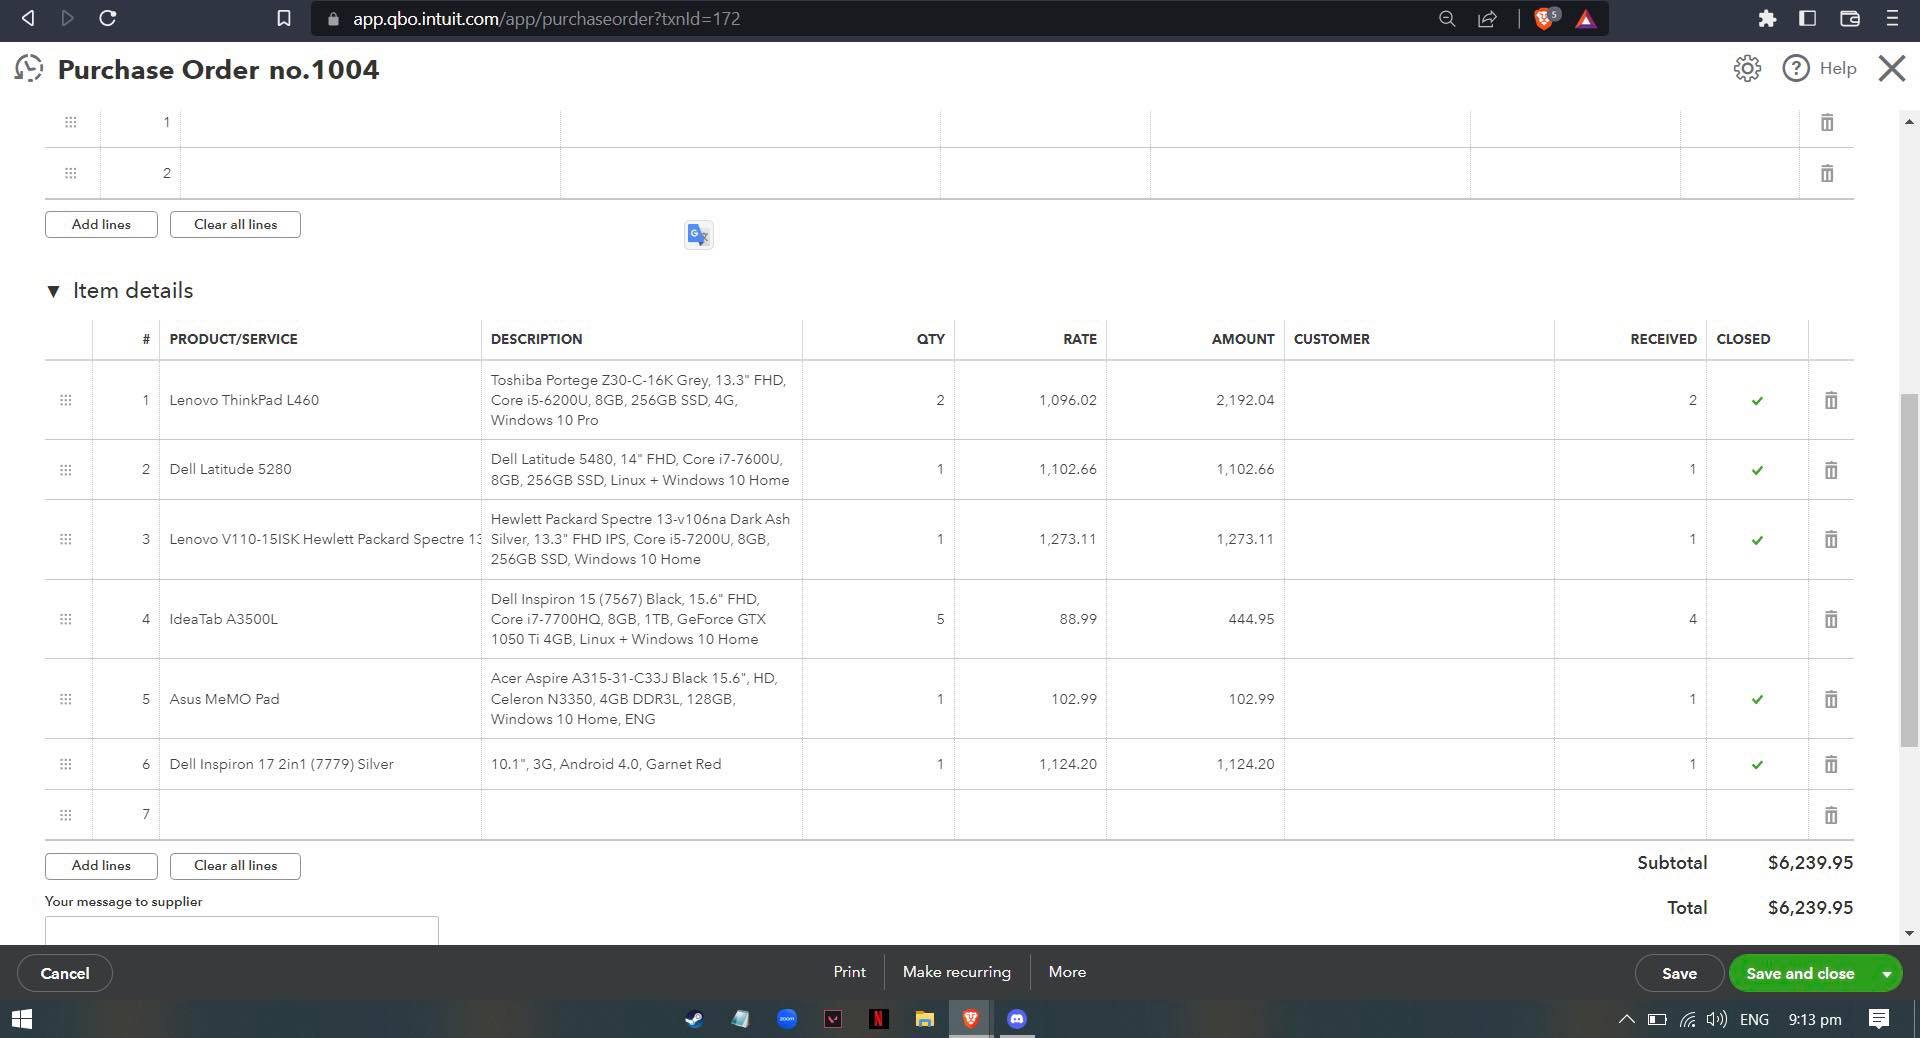Select Make recurring in the footer

956,972
